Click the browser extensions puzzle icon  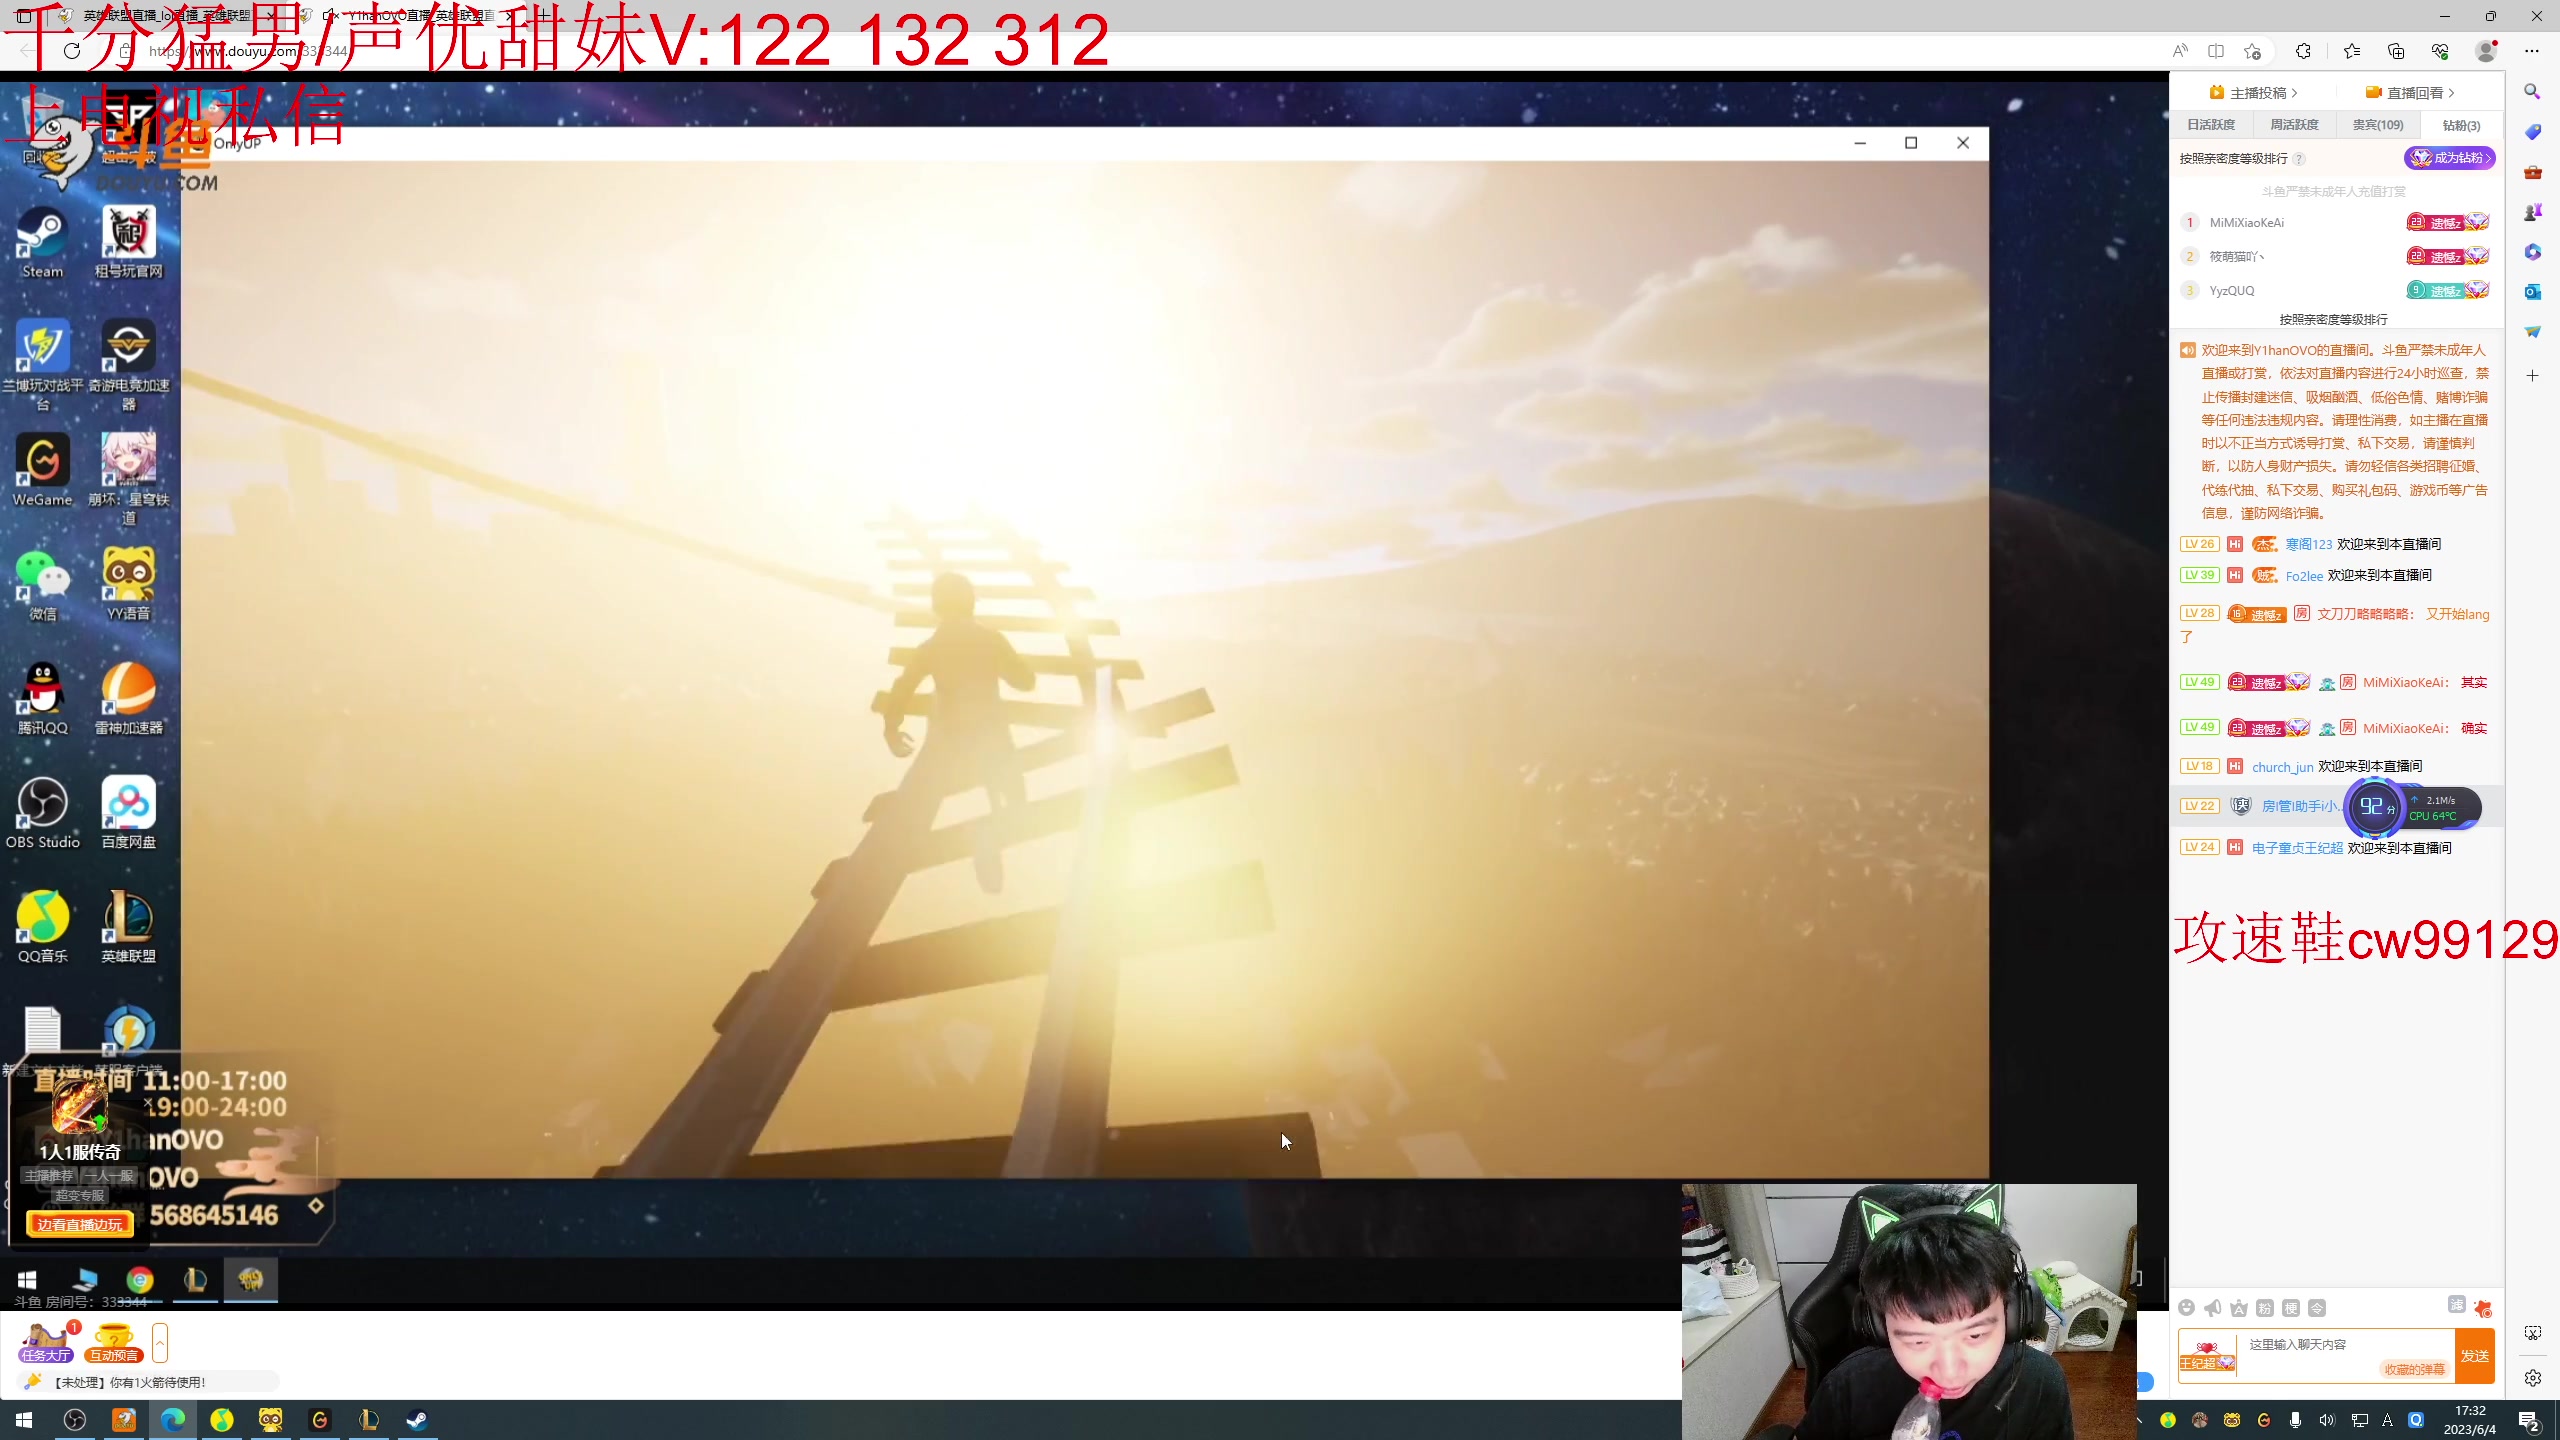(2303, 51)
